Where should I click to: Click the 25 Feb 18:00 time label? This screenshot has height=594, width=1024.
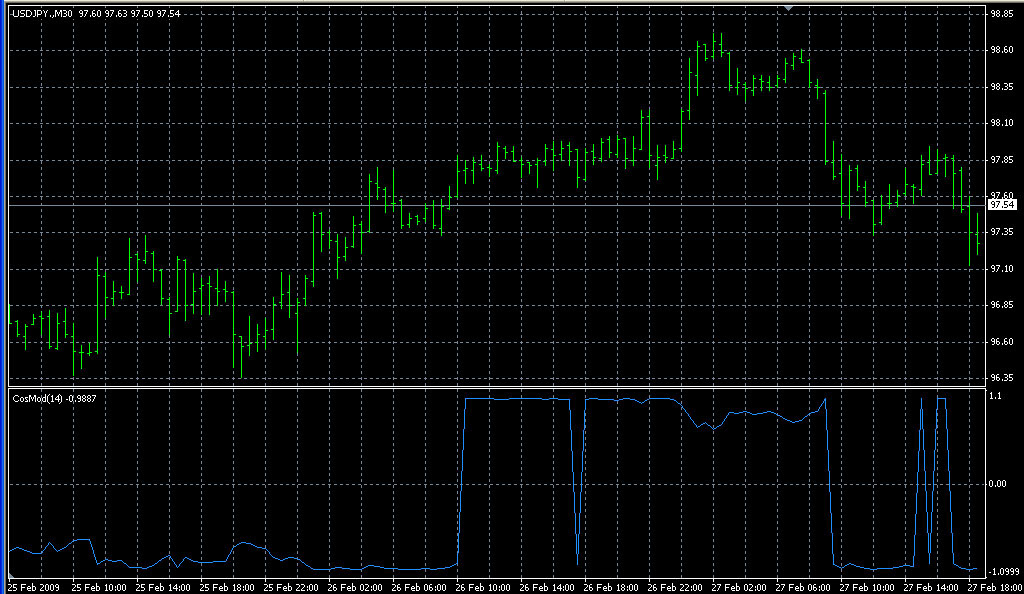[x=227, y=587]
